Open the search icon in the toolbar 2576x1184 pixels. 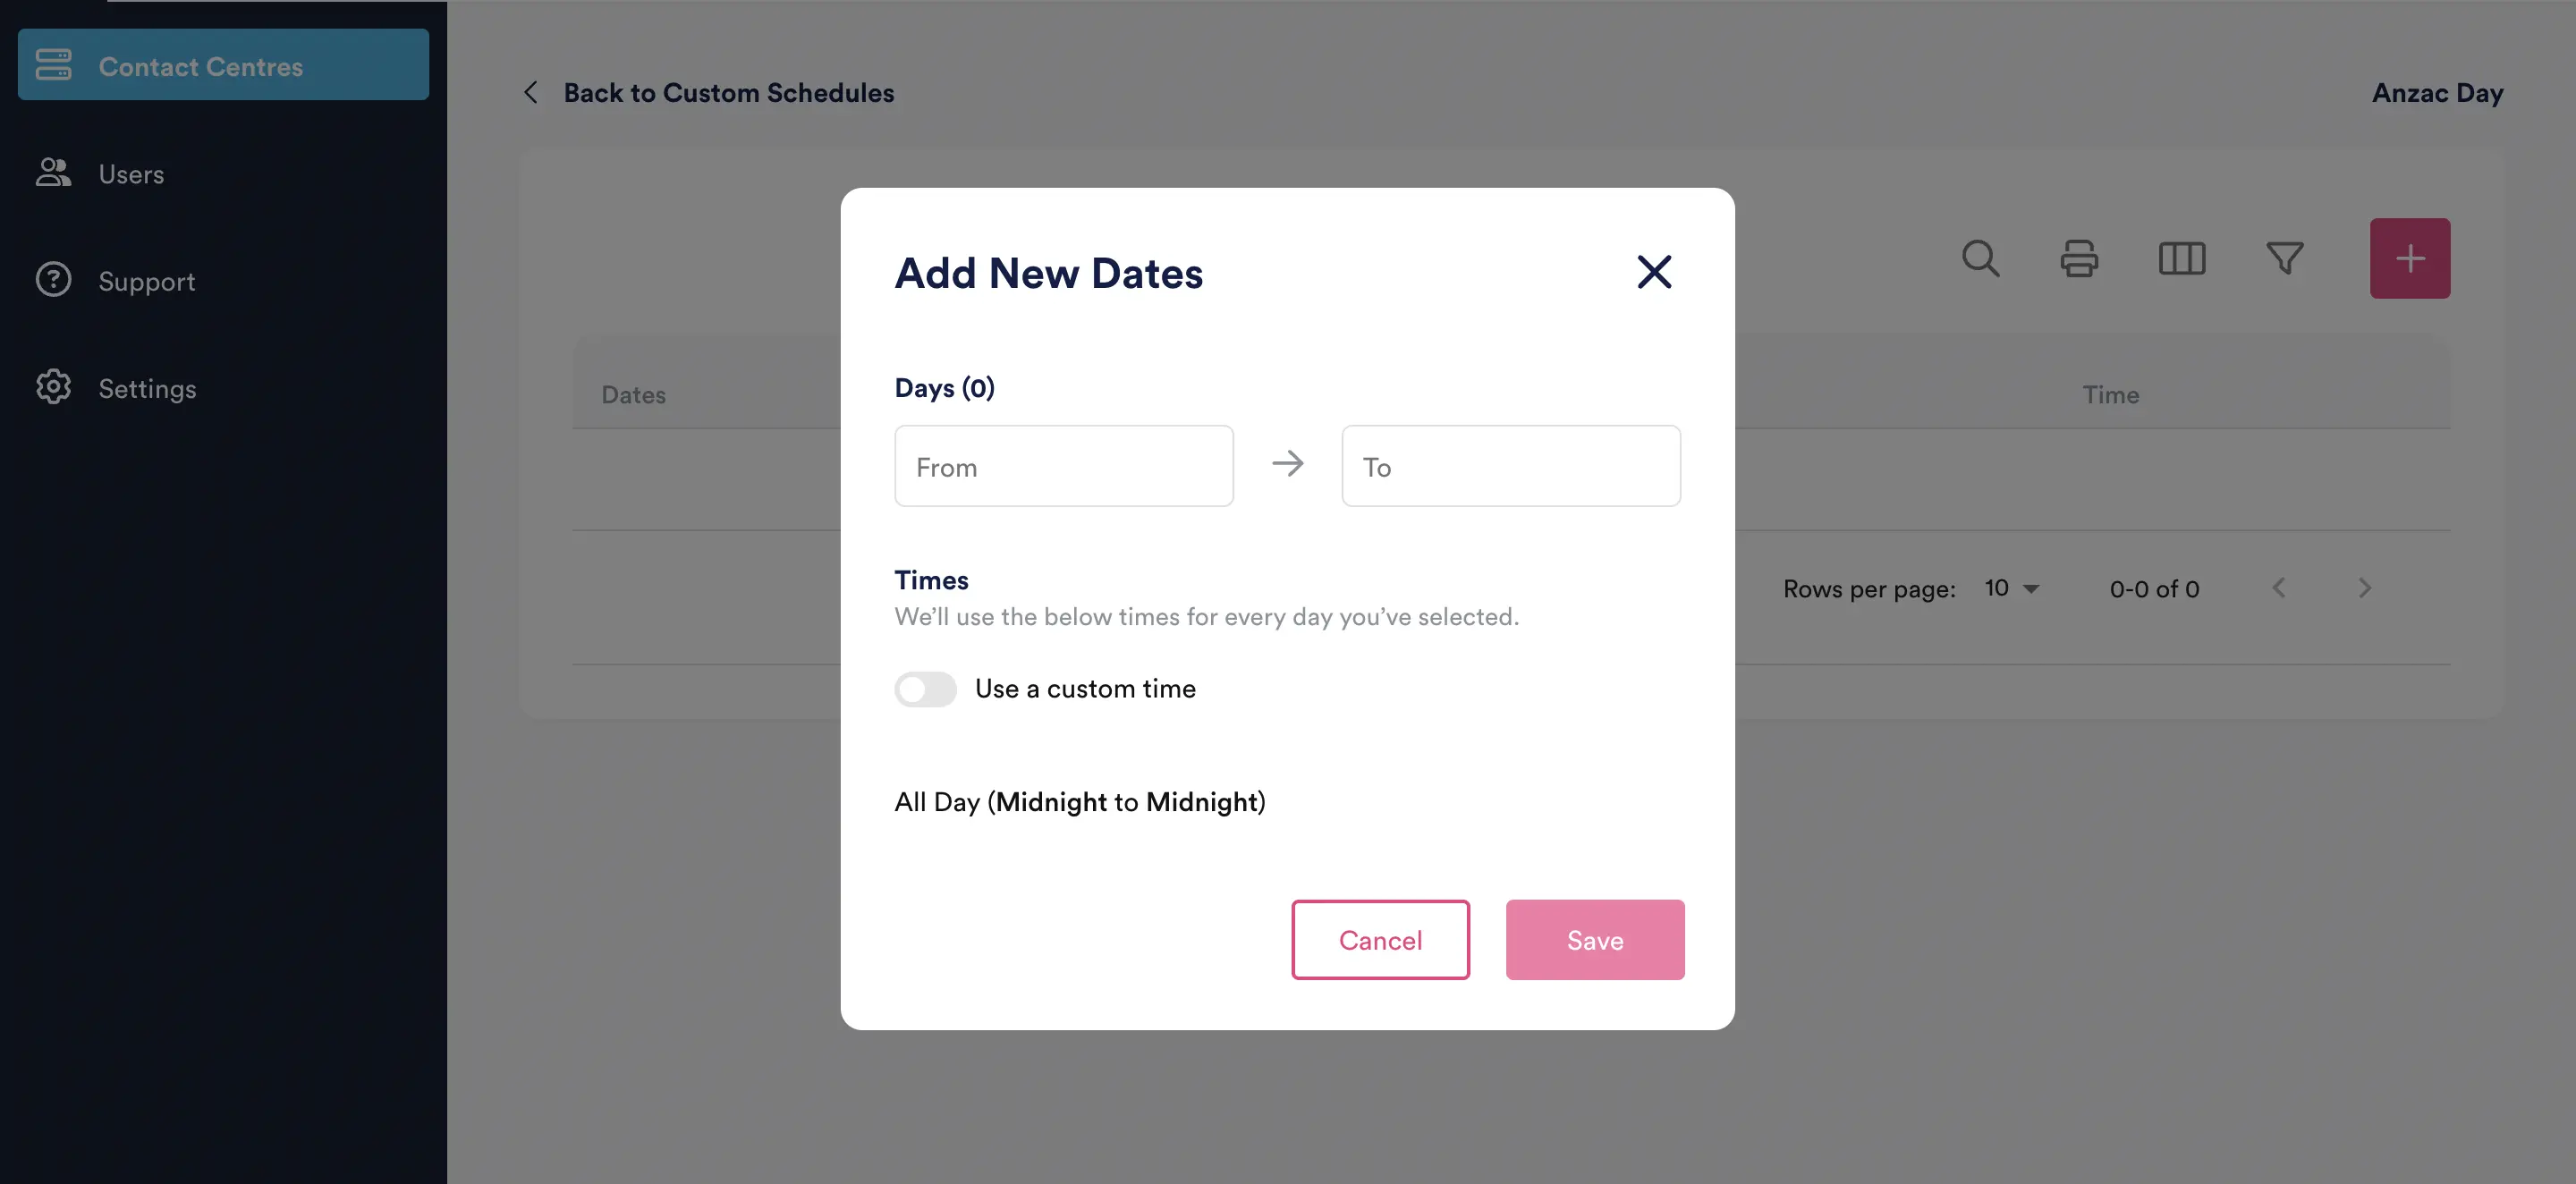point(1980,259)
